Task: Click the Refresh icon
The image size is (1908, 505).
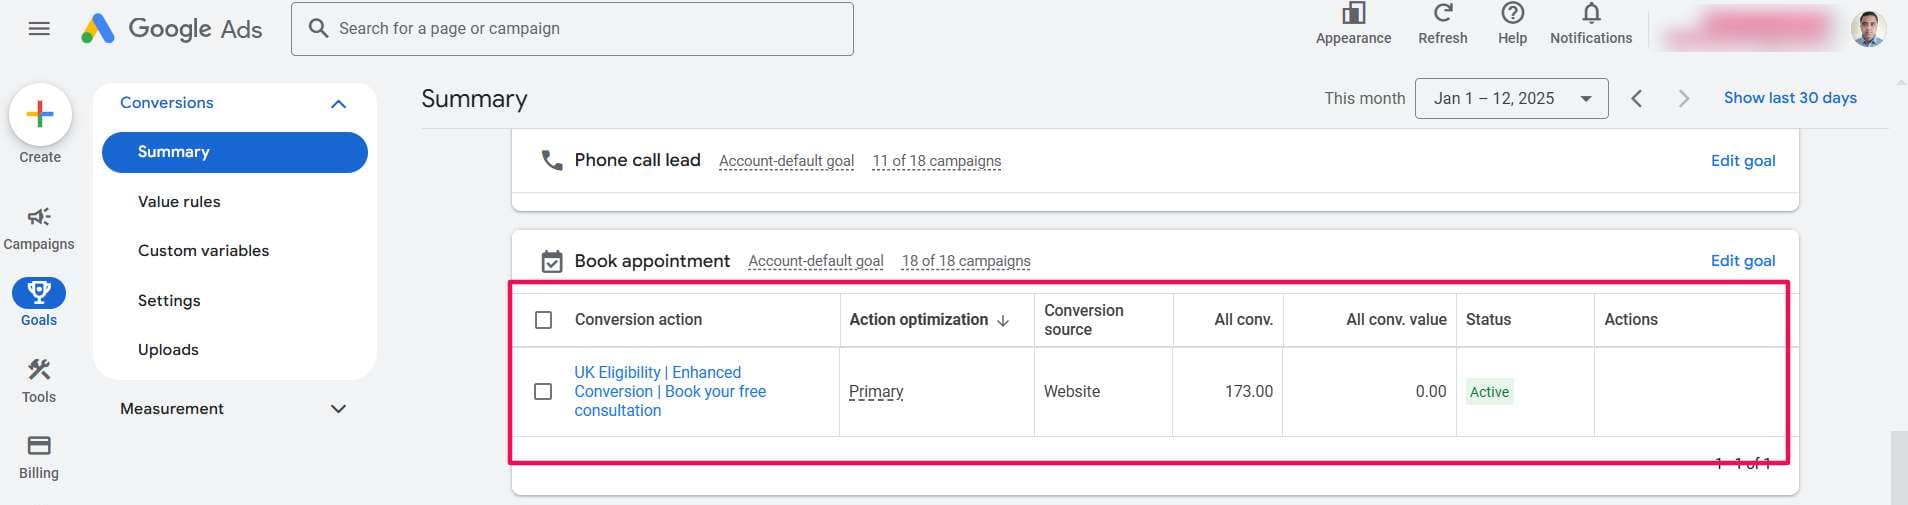Action: click(x=1443, y=14)
